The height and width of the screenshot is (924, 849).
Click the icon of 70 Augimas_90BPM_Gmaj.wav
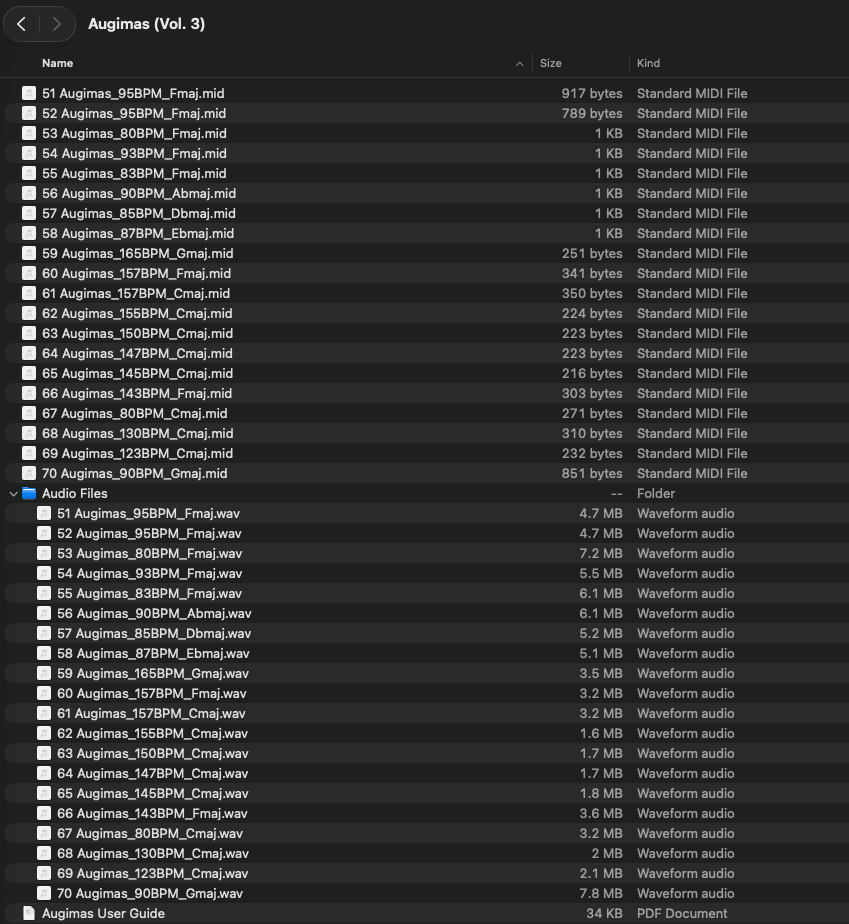tap(44, 893)
